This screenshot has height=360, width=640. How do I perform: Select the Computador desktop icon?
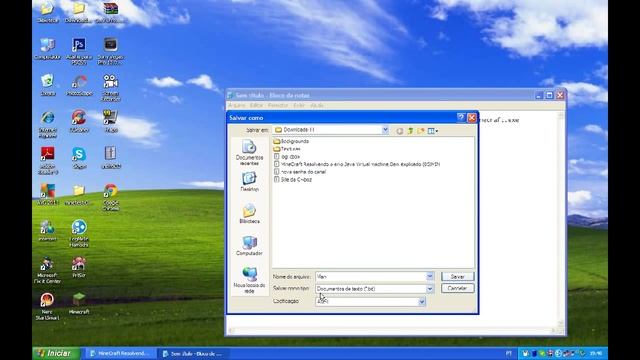(47, 49)
